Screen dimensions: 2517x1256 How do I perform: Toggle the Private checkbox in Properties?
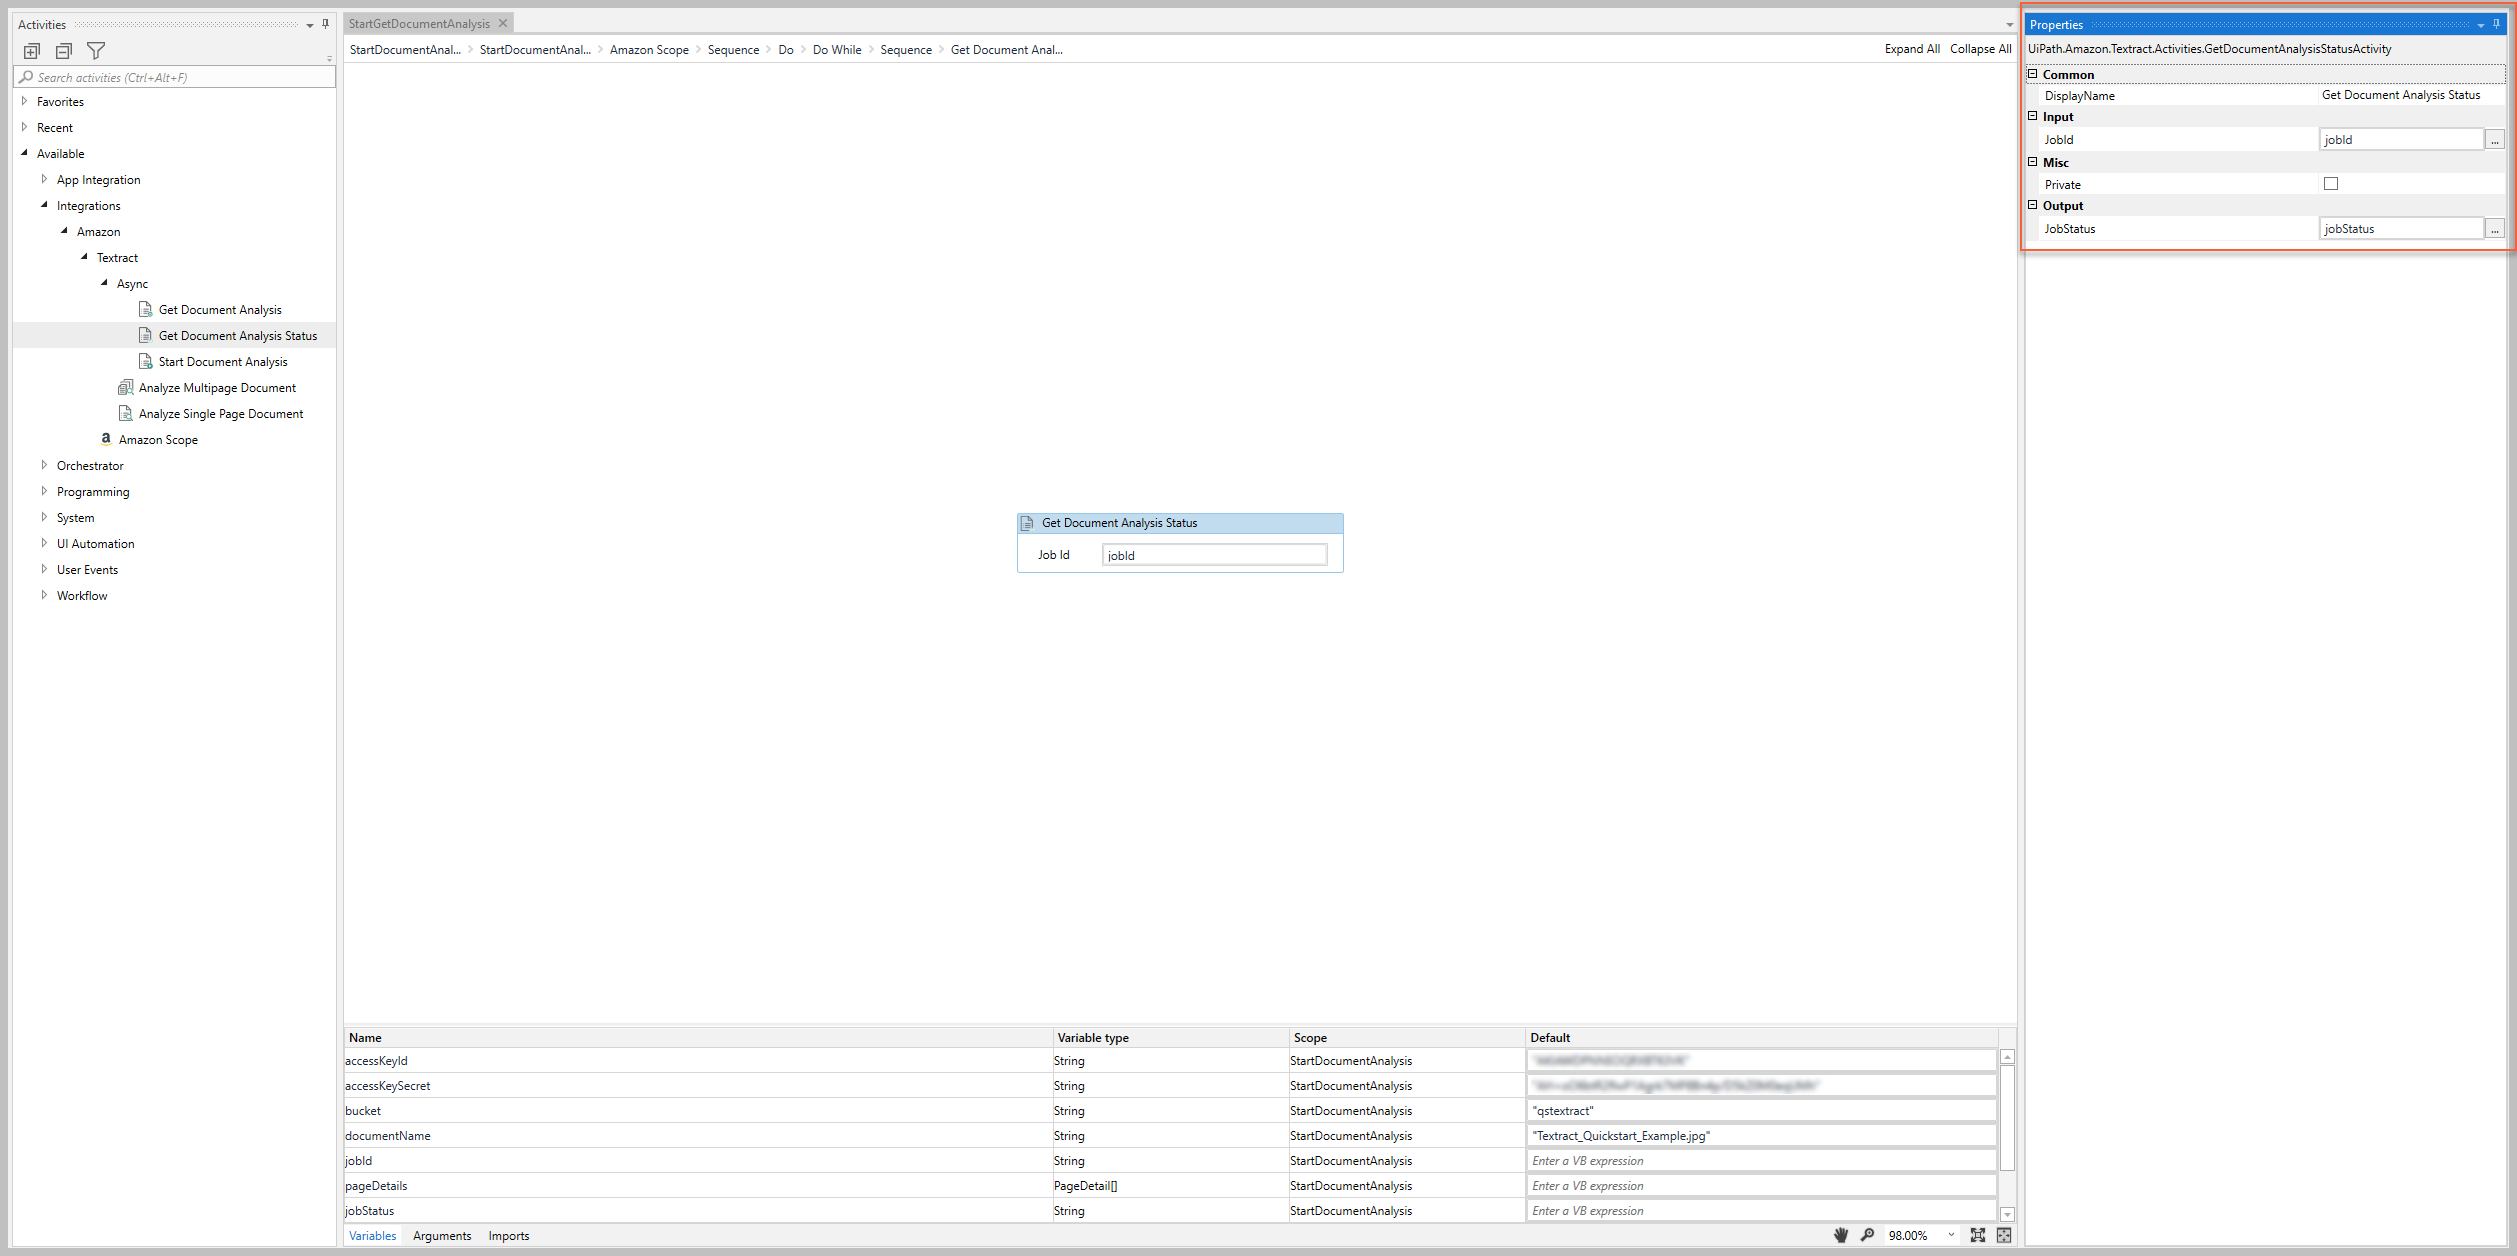click(x=2331, y=183)
